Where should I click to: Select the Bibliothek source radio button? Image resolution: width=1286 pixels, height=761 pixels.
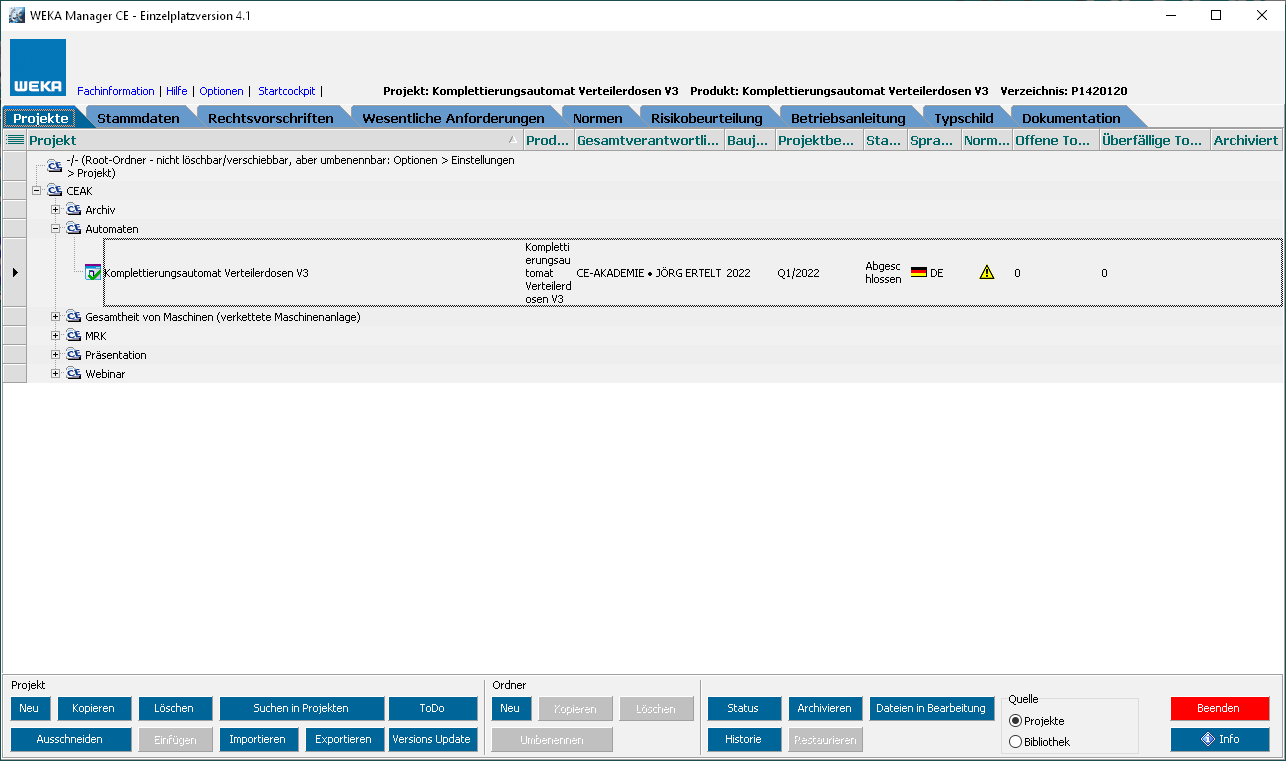coord(1016,742)
